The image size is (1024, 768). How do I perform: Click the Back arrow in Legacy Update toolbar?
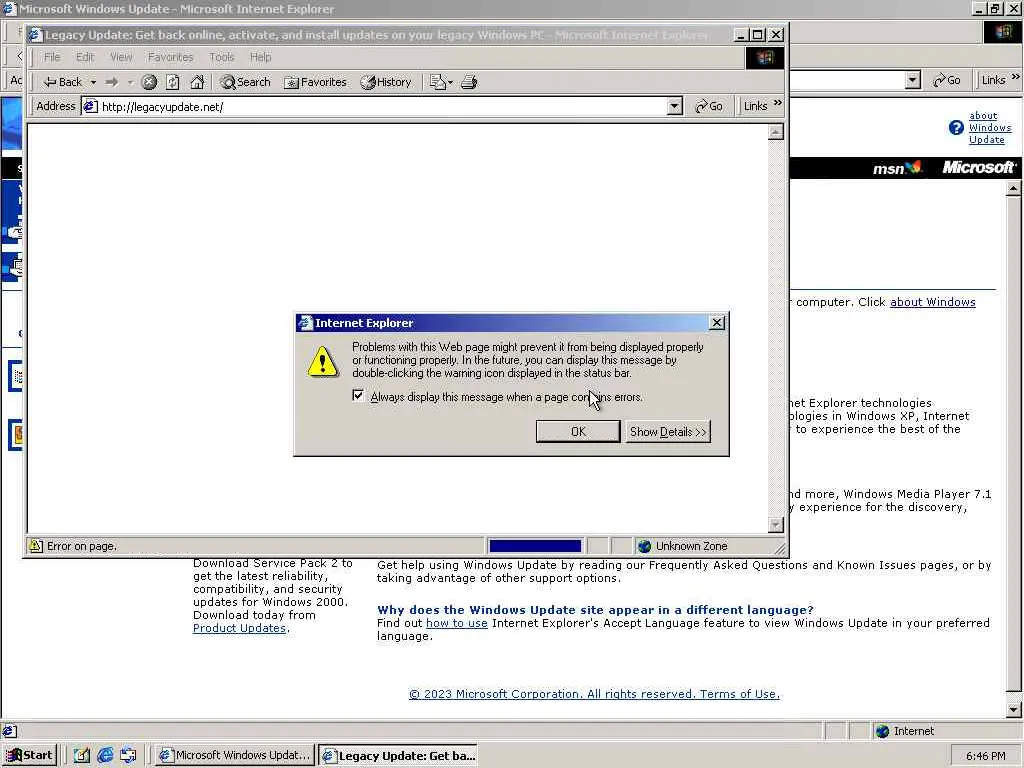point(63,82)
